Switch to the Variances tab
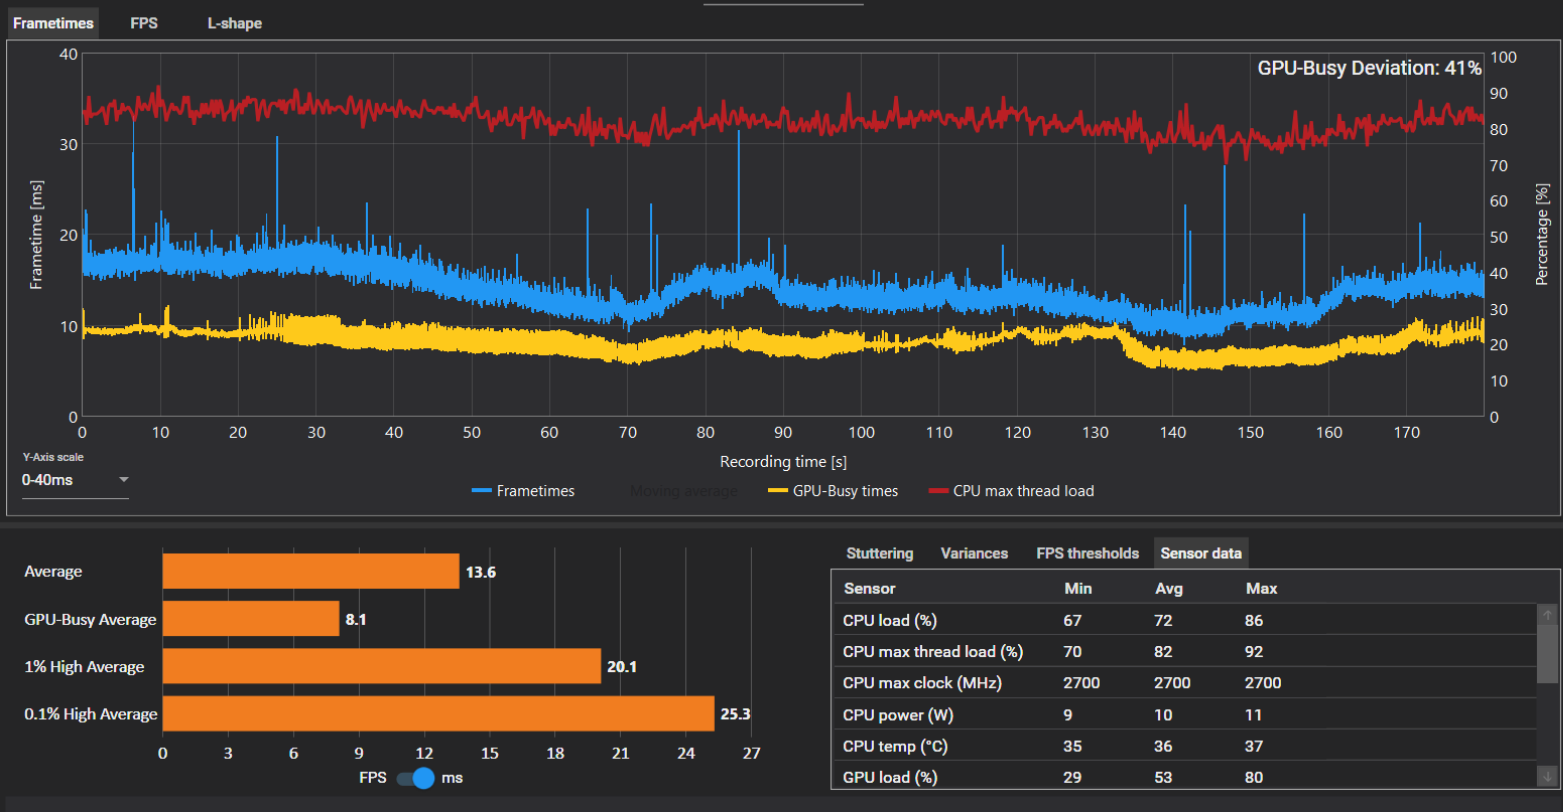Screen dimensions: 1563x812 pos(975,553)
